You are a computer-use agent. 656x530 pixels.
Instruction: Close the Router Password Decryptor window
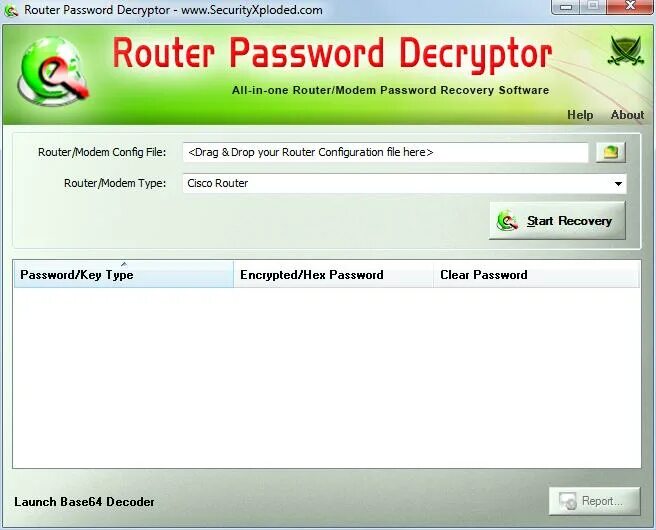click(630, 6)
